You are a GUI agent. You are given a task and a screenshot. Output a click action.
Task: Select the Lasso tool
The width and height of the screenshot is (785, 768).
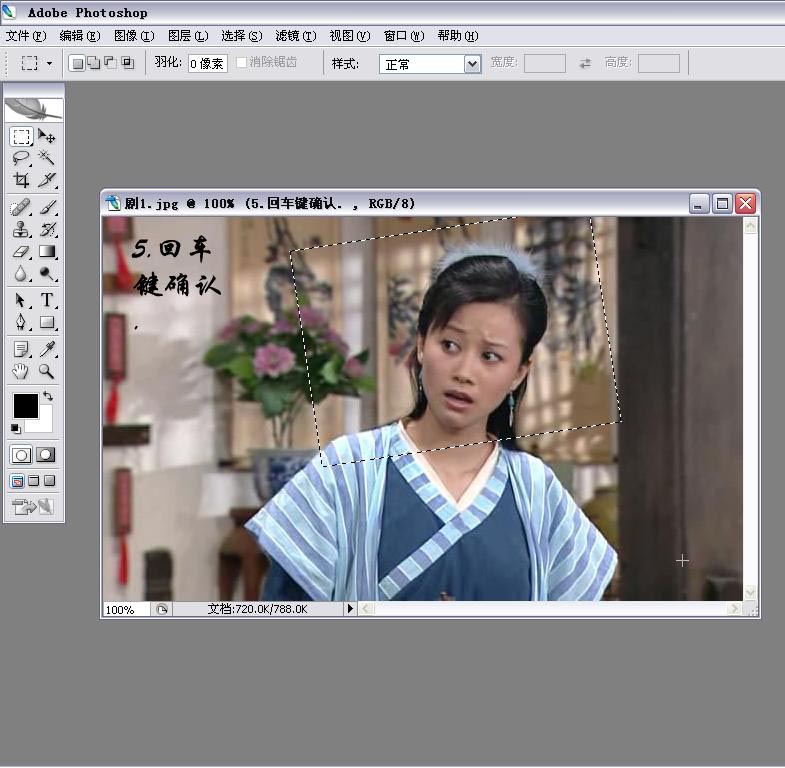21,158
